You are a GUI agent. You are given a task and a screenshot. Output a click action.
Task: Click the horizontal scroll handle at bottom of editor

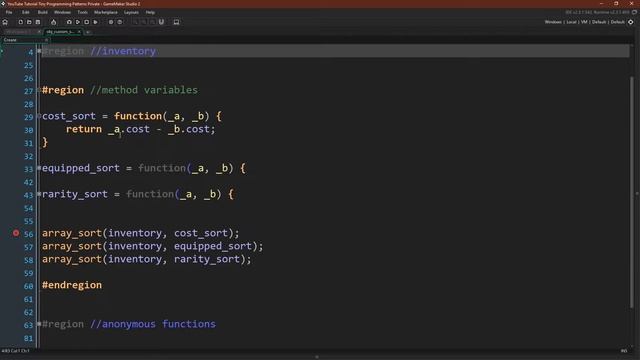[317, 357]
